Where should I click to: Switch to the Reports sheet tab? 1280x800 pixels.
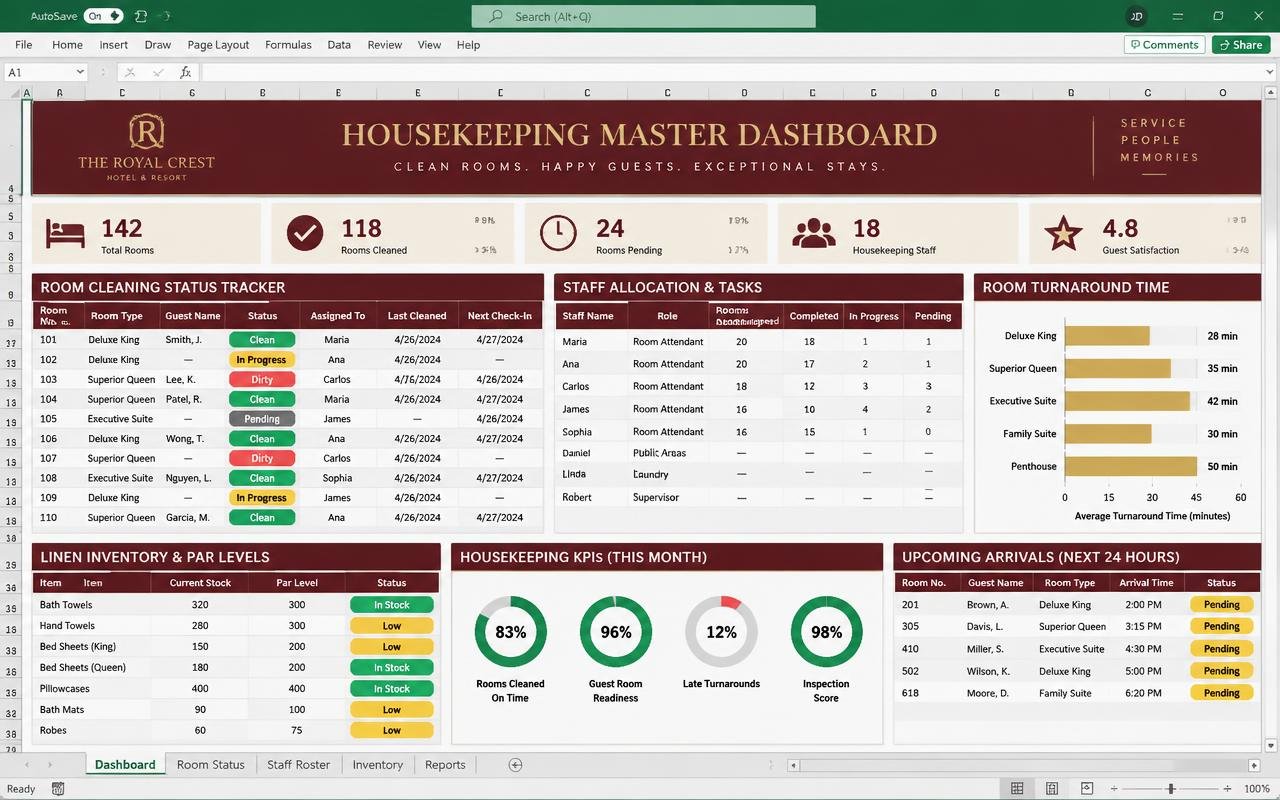(445, 764)
